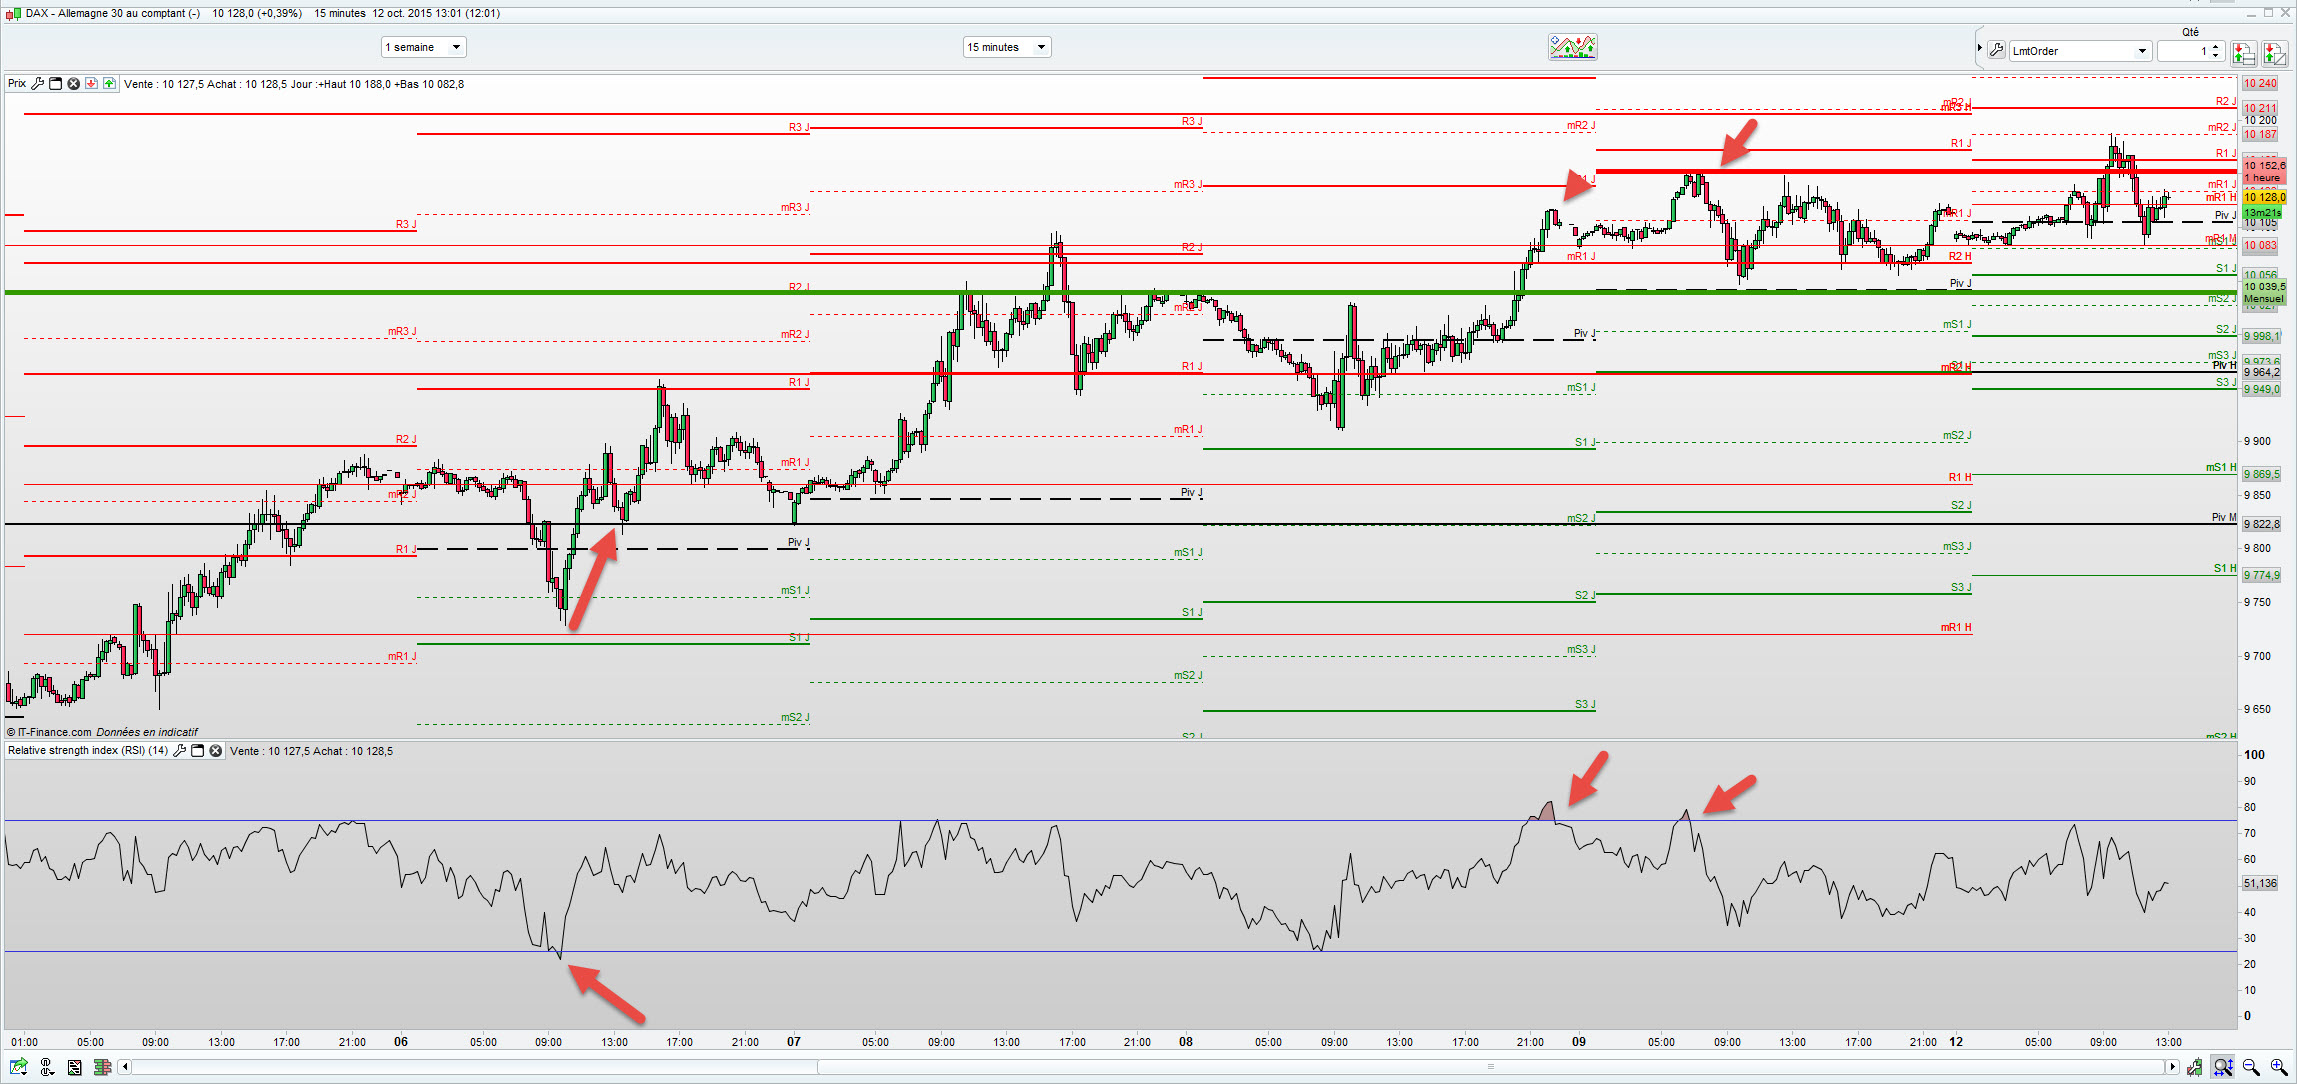Click the chain link icon at bottom

click(46, 1067)
